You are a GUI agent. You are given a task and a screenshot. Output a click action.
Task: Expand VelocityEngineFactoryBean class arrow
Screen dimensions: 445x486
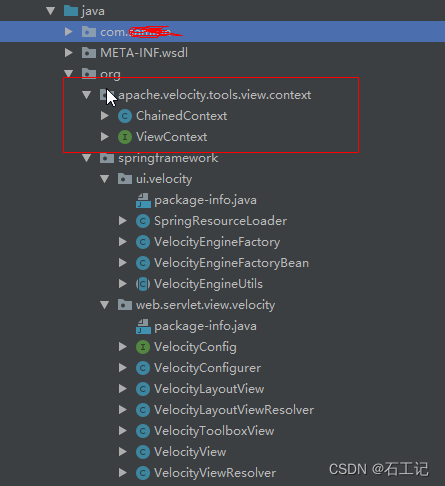[x=123, y=263]
